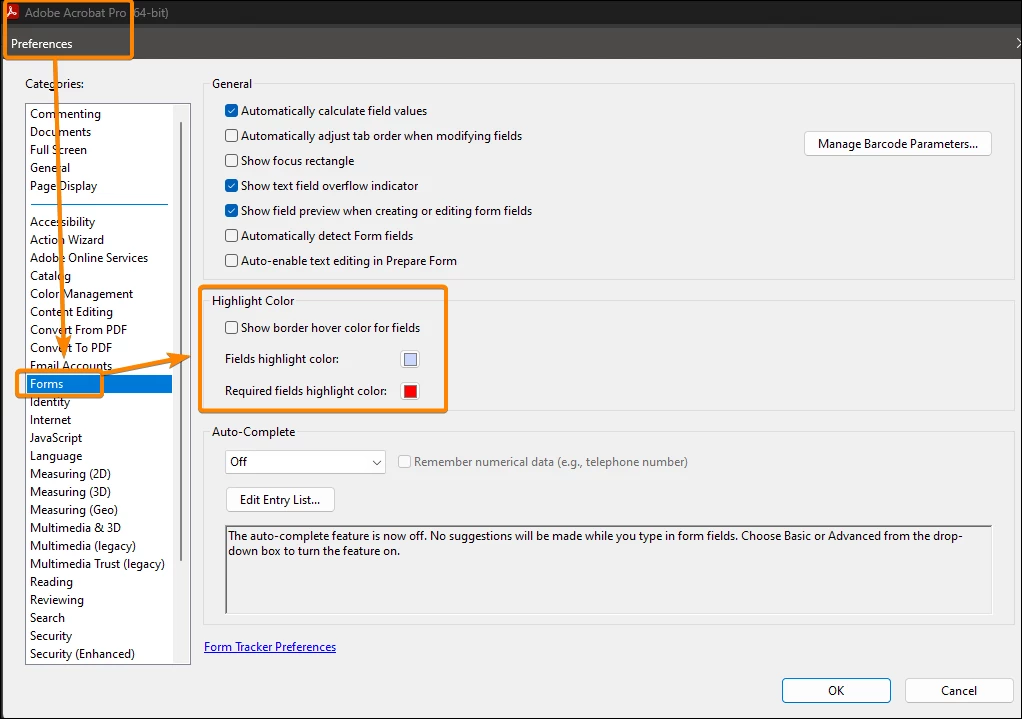Select Documents category
This screenshot has height=719, width=1022.
[61, 132]
